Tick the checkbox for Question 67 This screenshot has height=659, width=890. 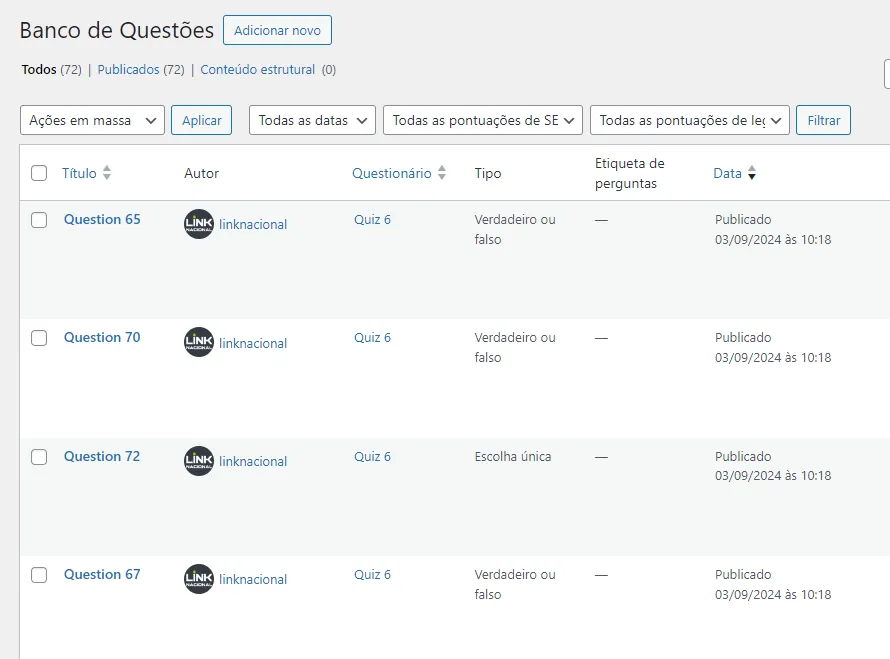(x=39, y=575)
